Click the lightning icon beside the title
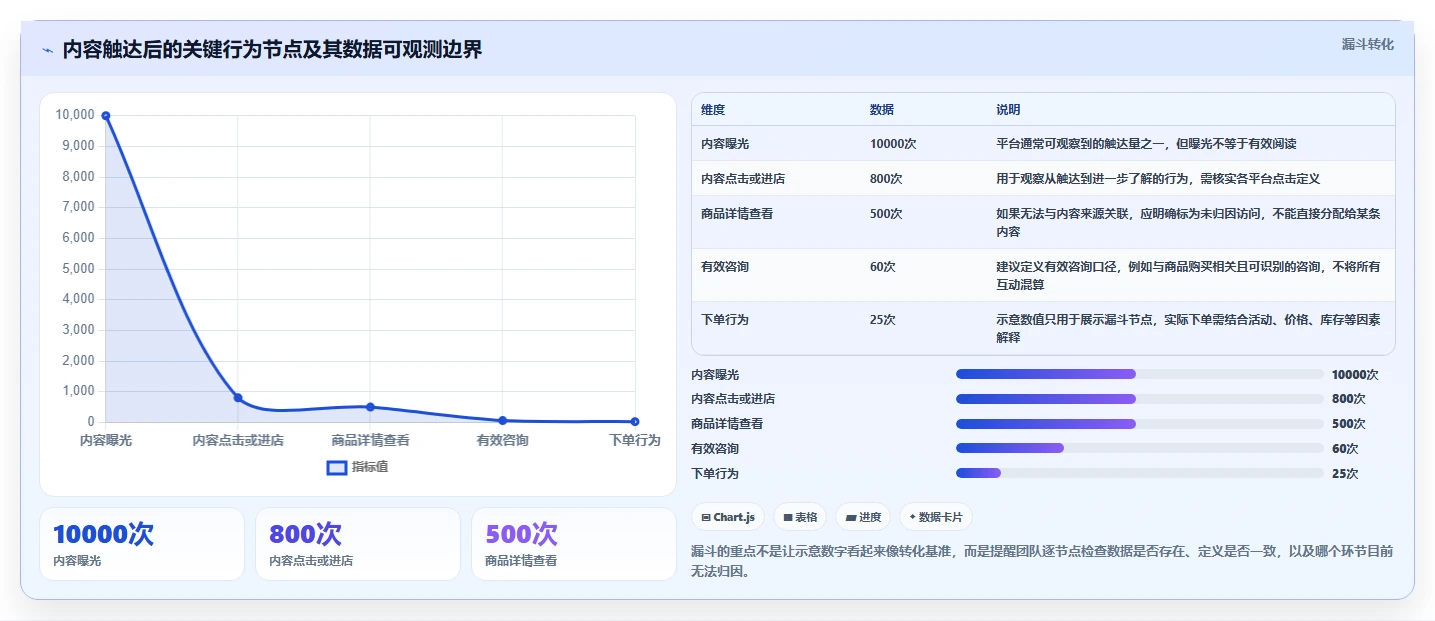The image size is (1435, 621). (47, 50)
